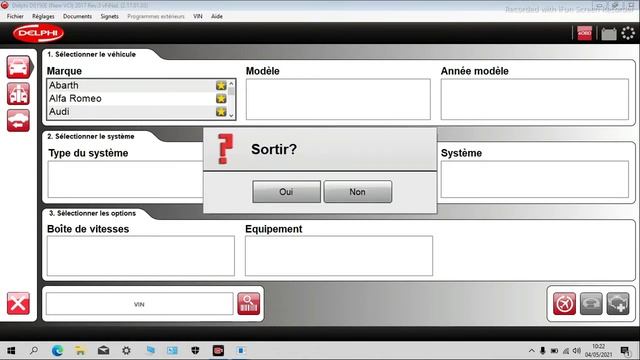Click the taskbar search icon
This screenshot has width=640, height=360.
(x=34, y=351)
